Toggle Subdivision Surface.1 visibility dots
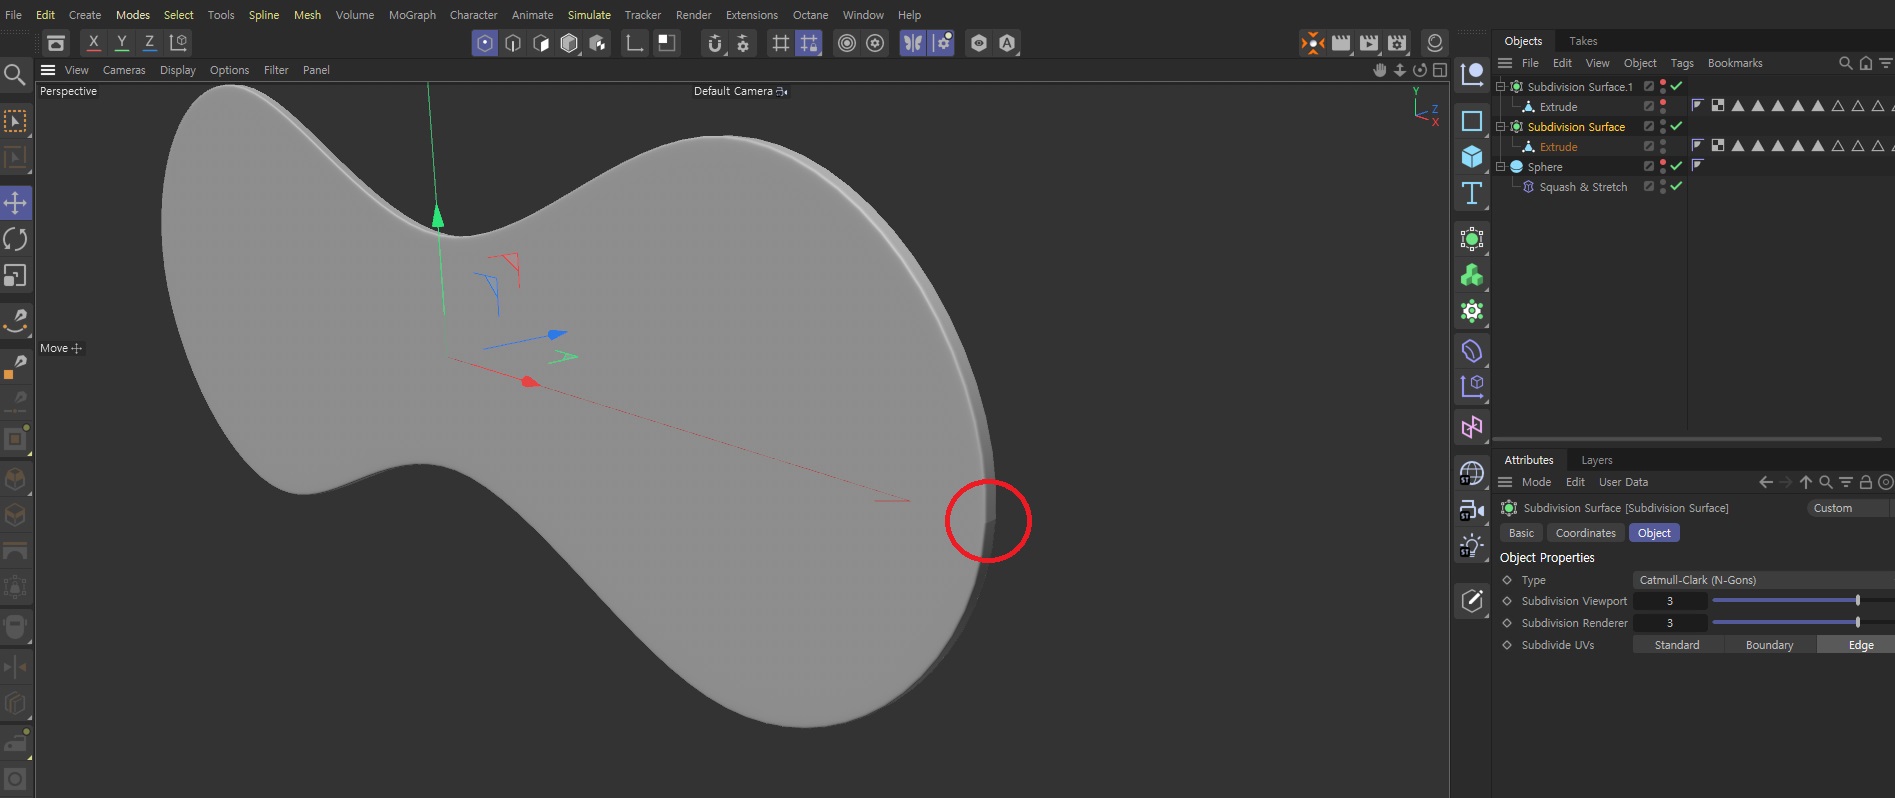This screenshot has height=798, width=1895. [1663, 87]
